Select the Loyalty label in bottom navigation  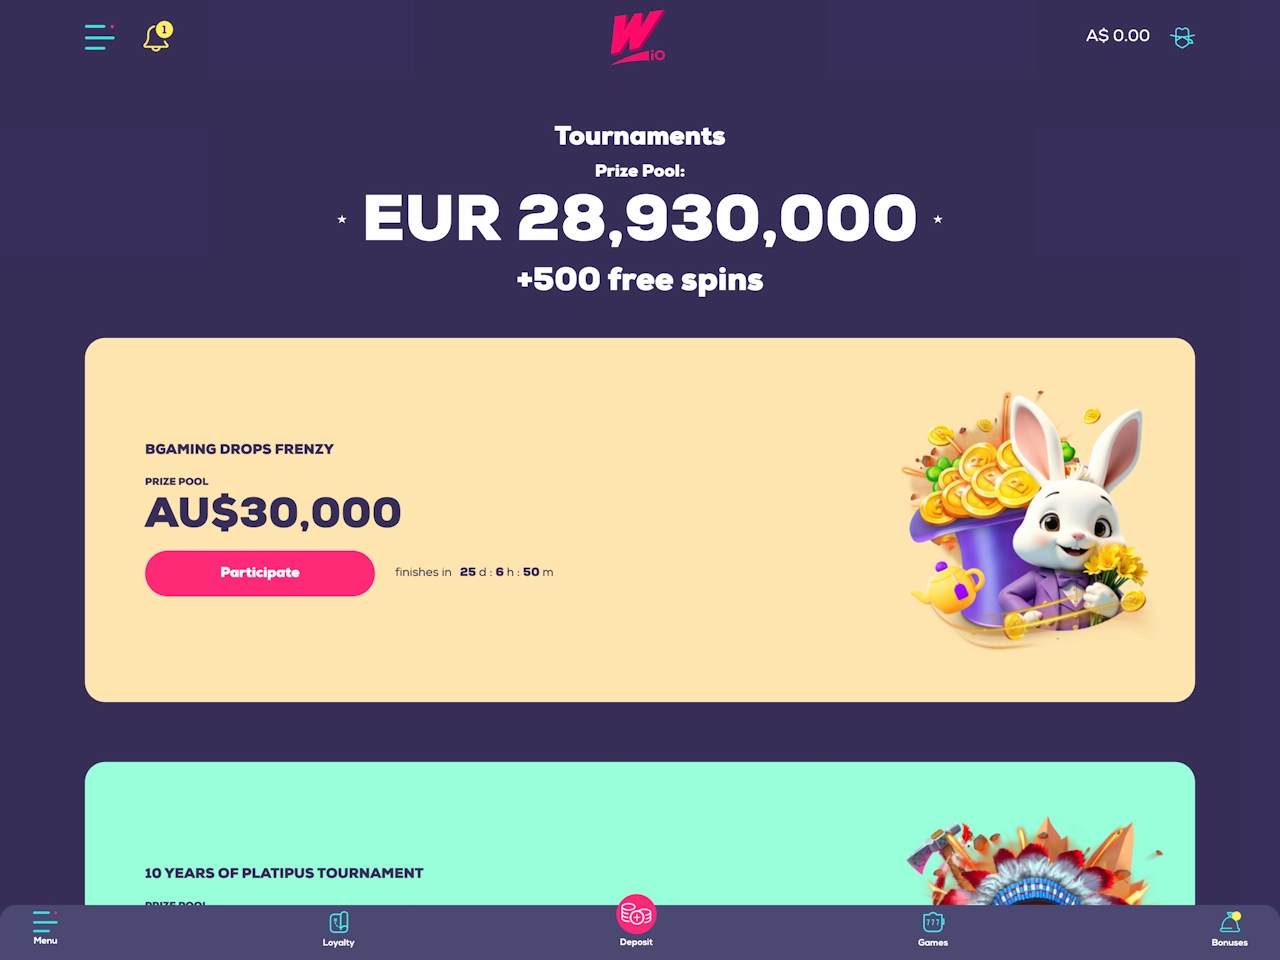coord(339,942)
